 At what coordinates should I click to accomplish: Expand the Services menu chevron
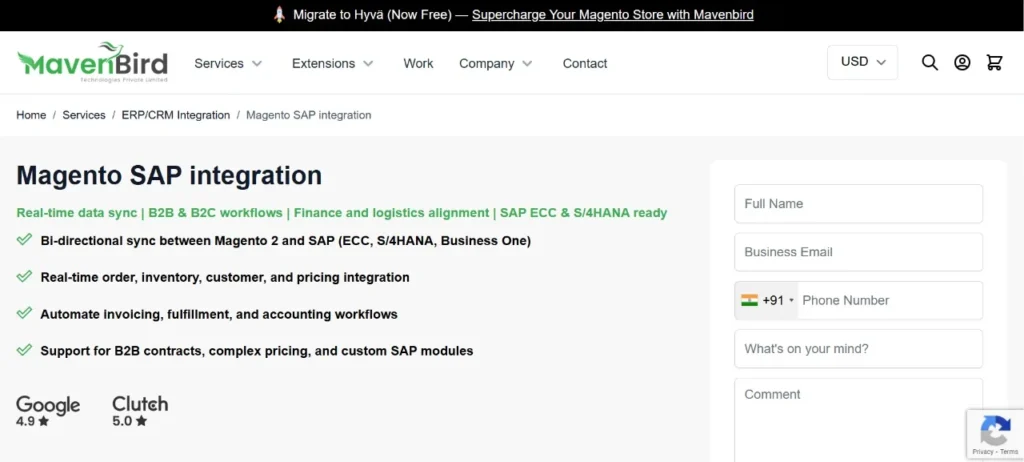(257, 63)
